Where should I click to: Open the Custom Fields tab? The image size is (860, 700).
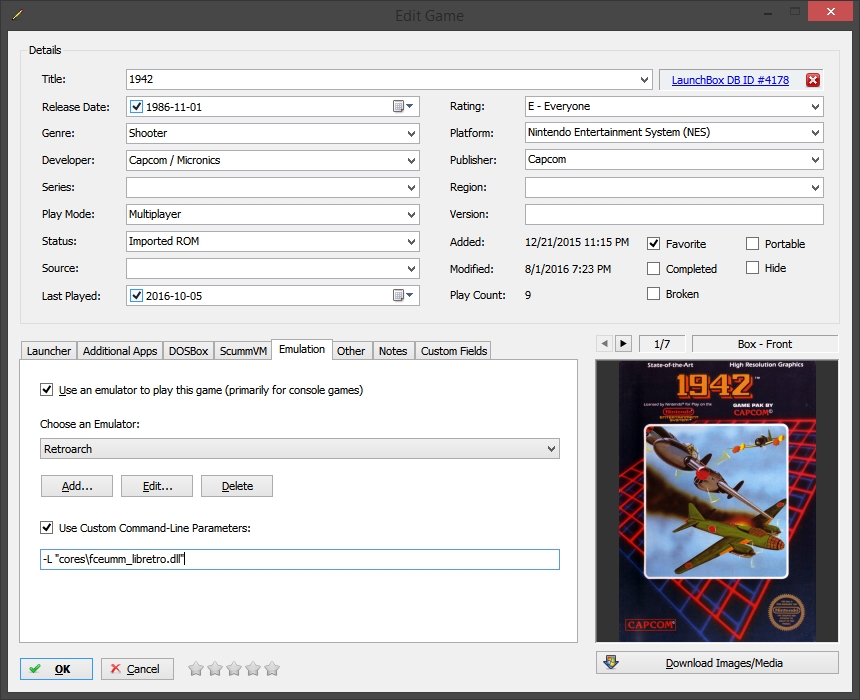(453, 351)
